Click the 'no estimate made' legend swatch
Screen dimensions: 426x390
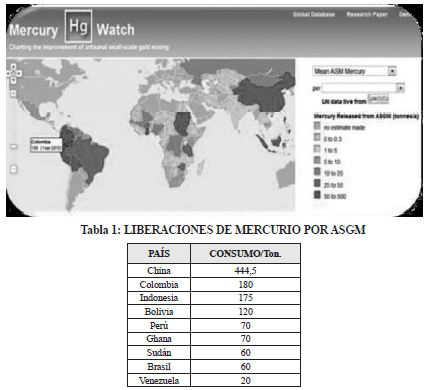(317, 126)
